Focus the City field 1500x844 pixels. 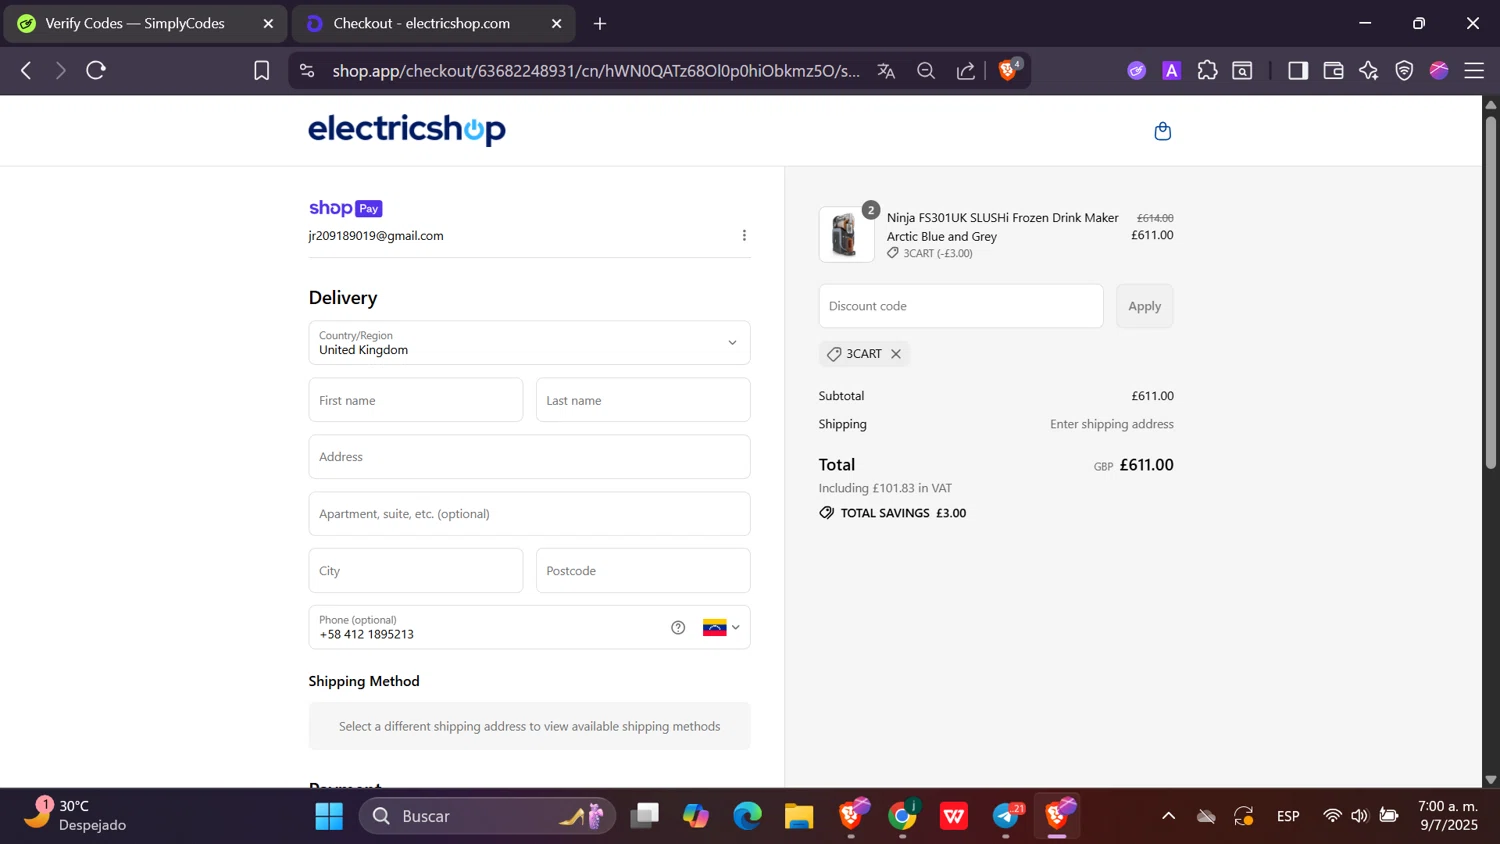point(416,571)
